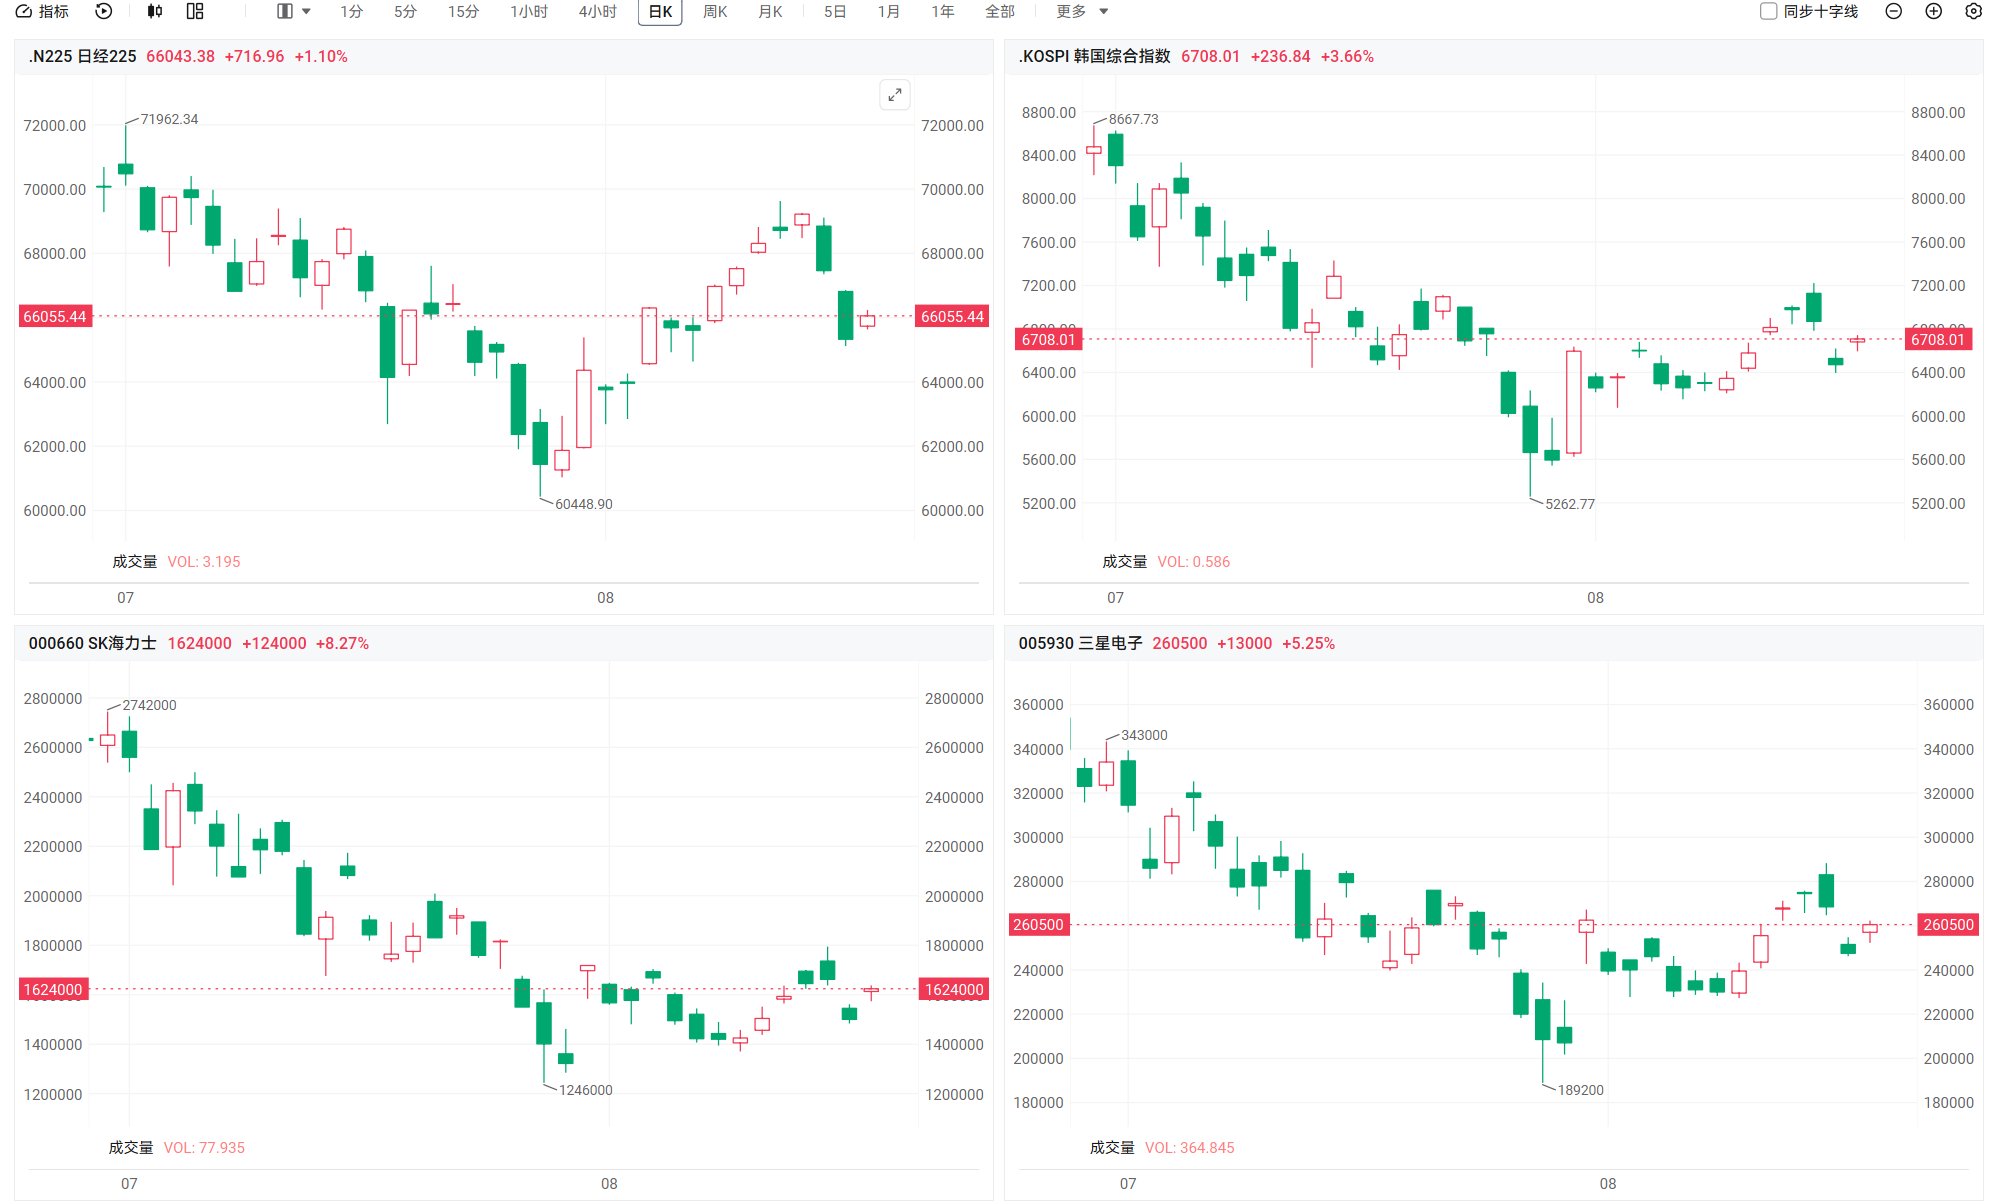Open the multi-chart layout icon

[195, 11]
